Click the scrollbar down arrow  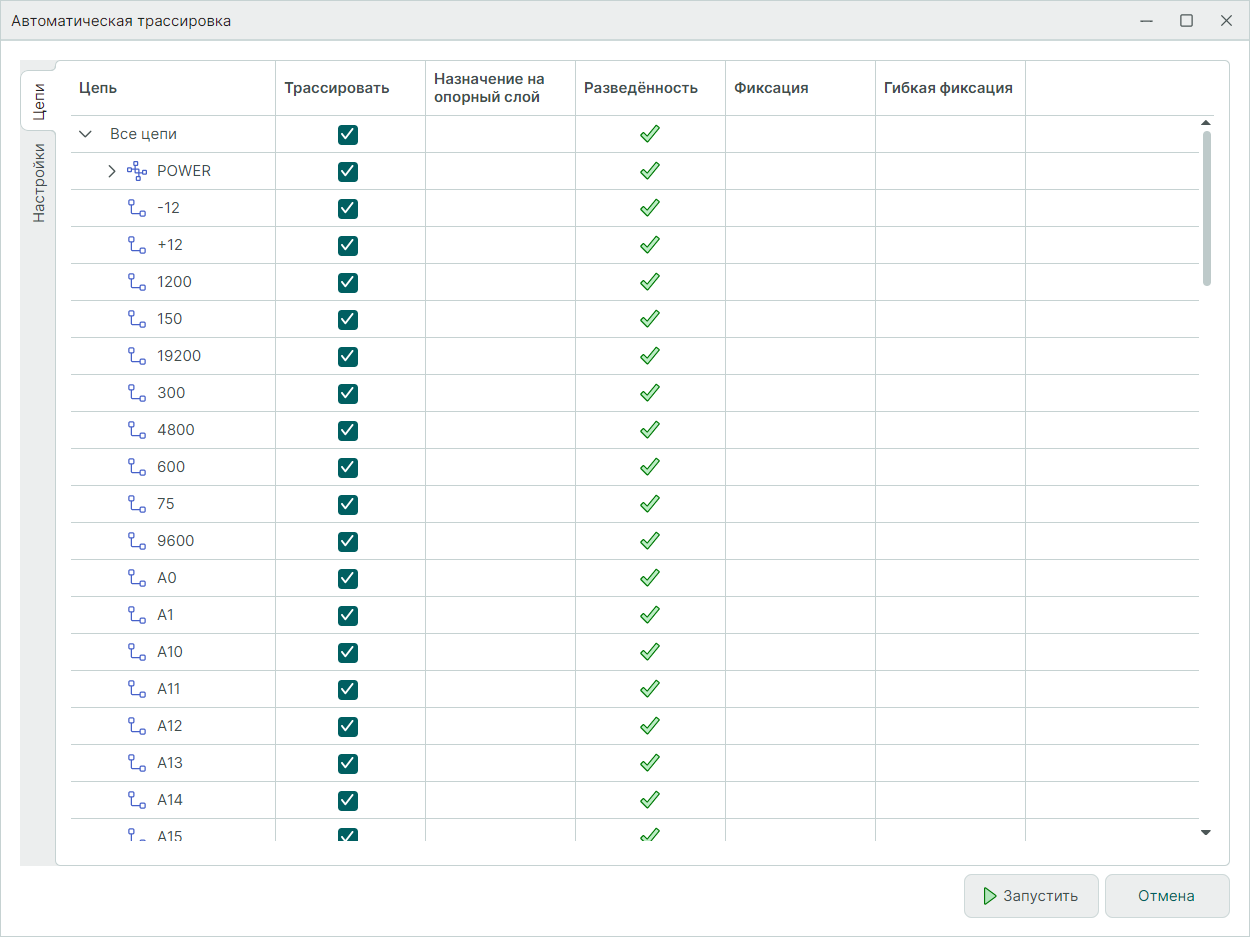1205,832
